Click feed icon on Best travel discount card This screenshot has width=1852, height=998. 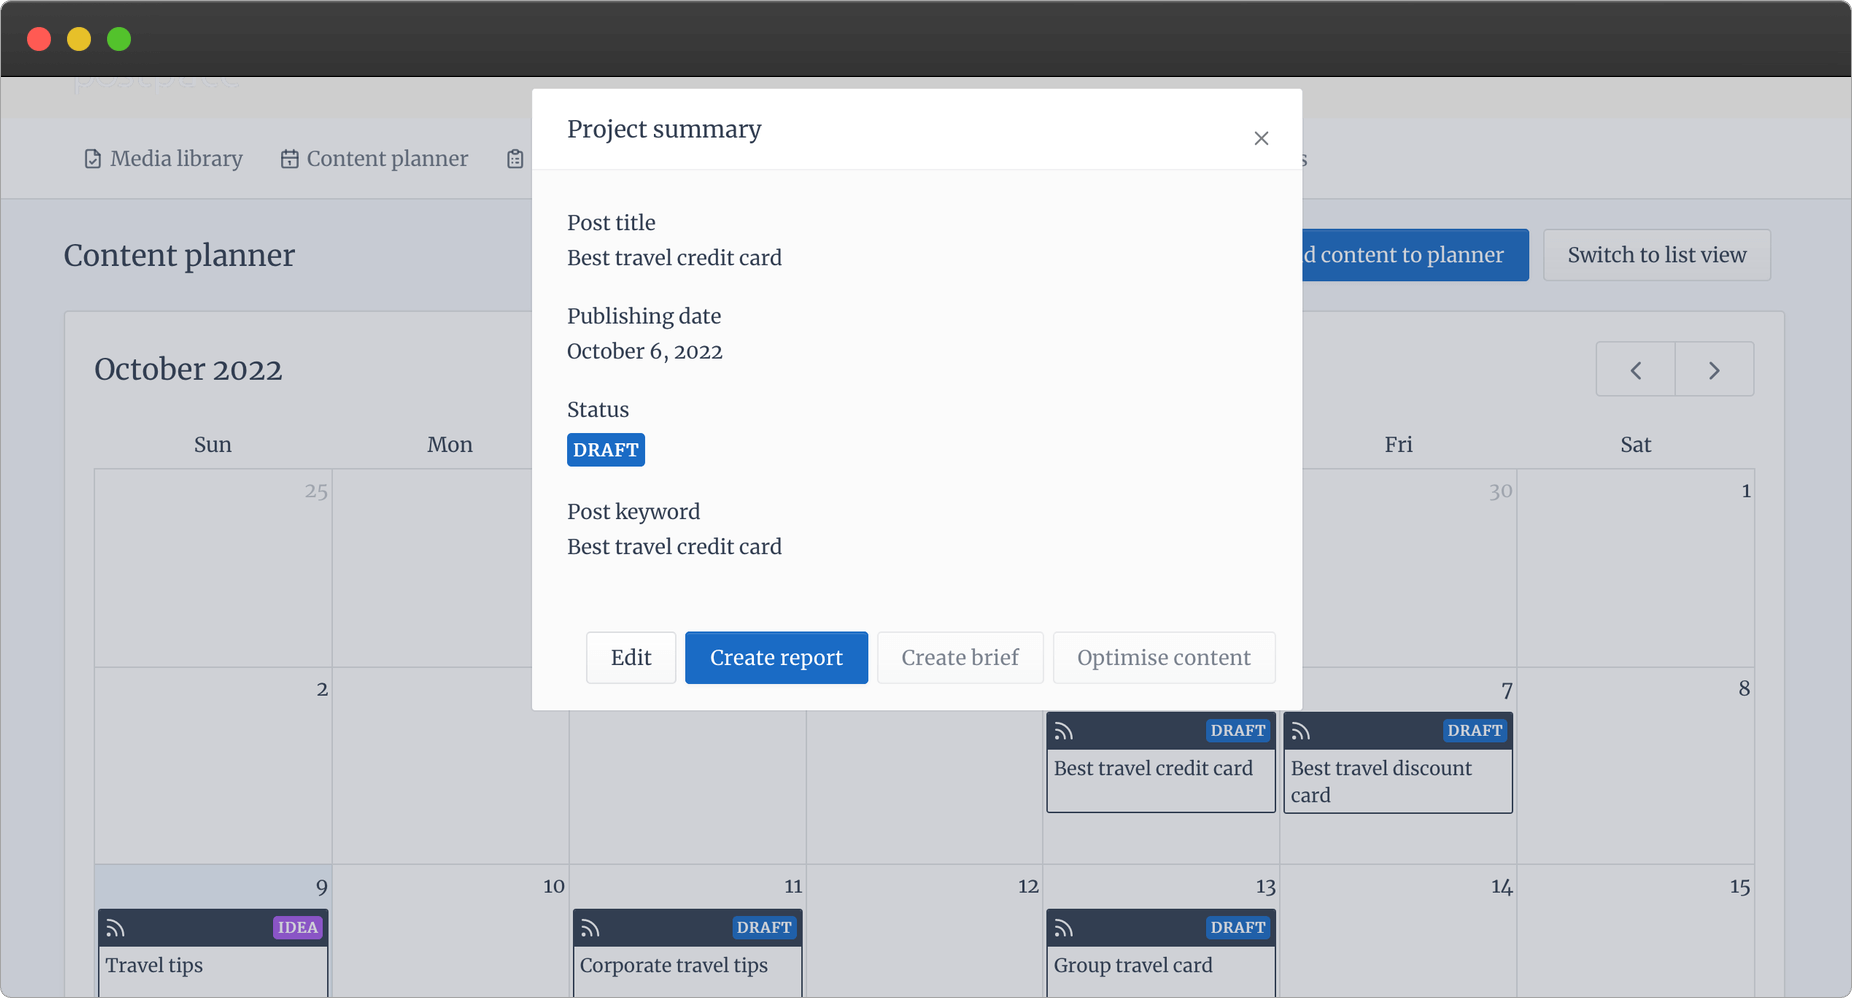1301,731
